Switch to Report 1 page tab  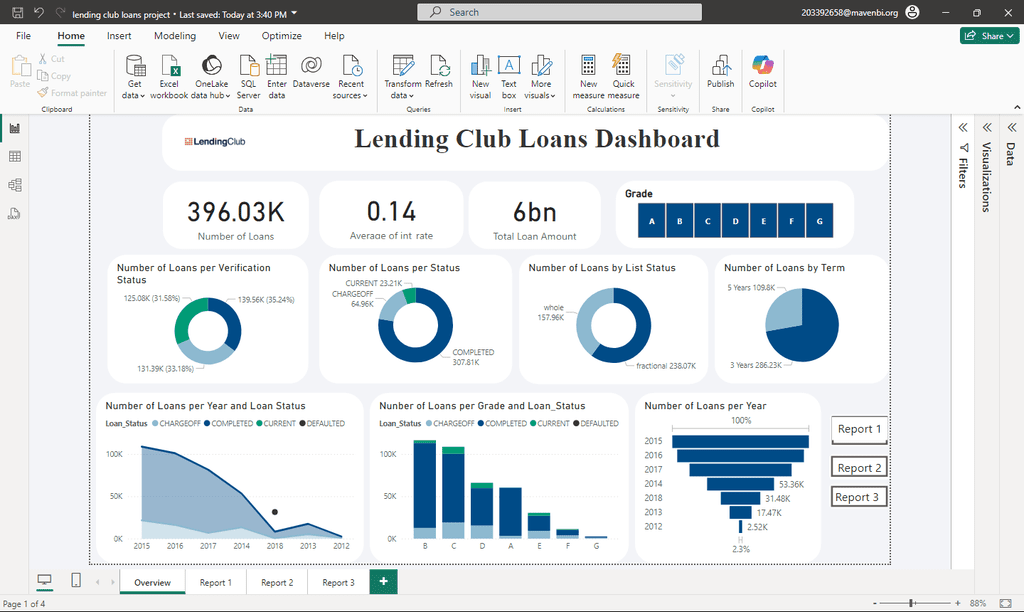click(x=216, y=583)
